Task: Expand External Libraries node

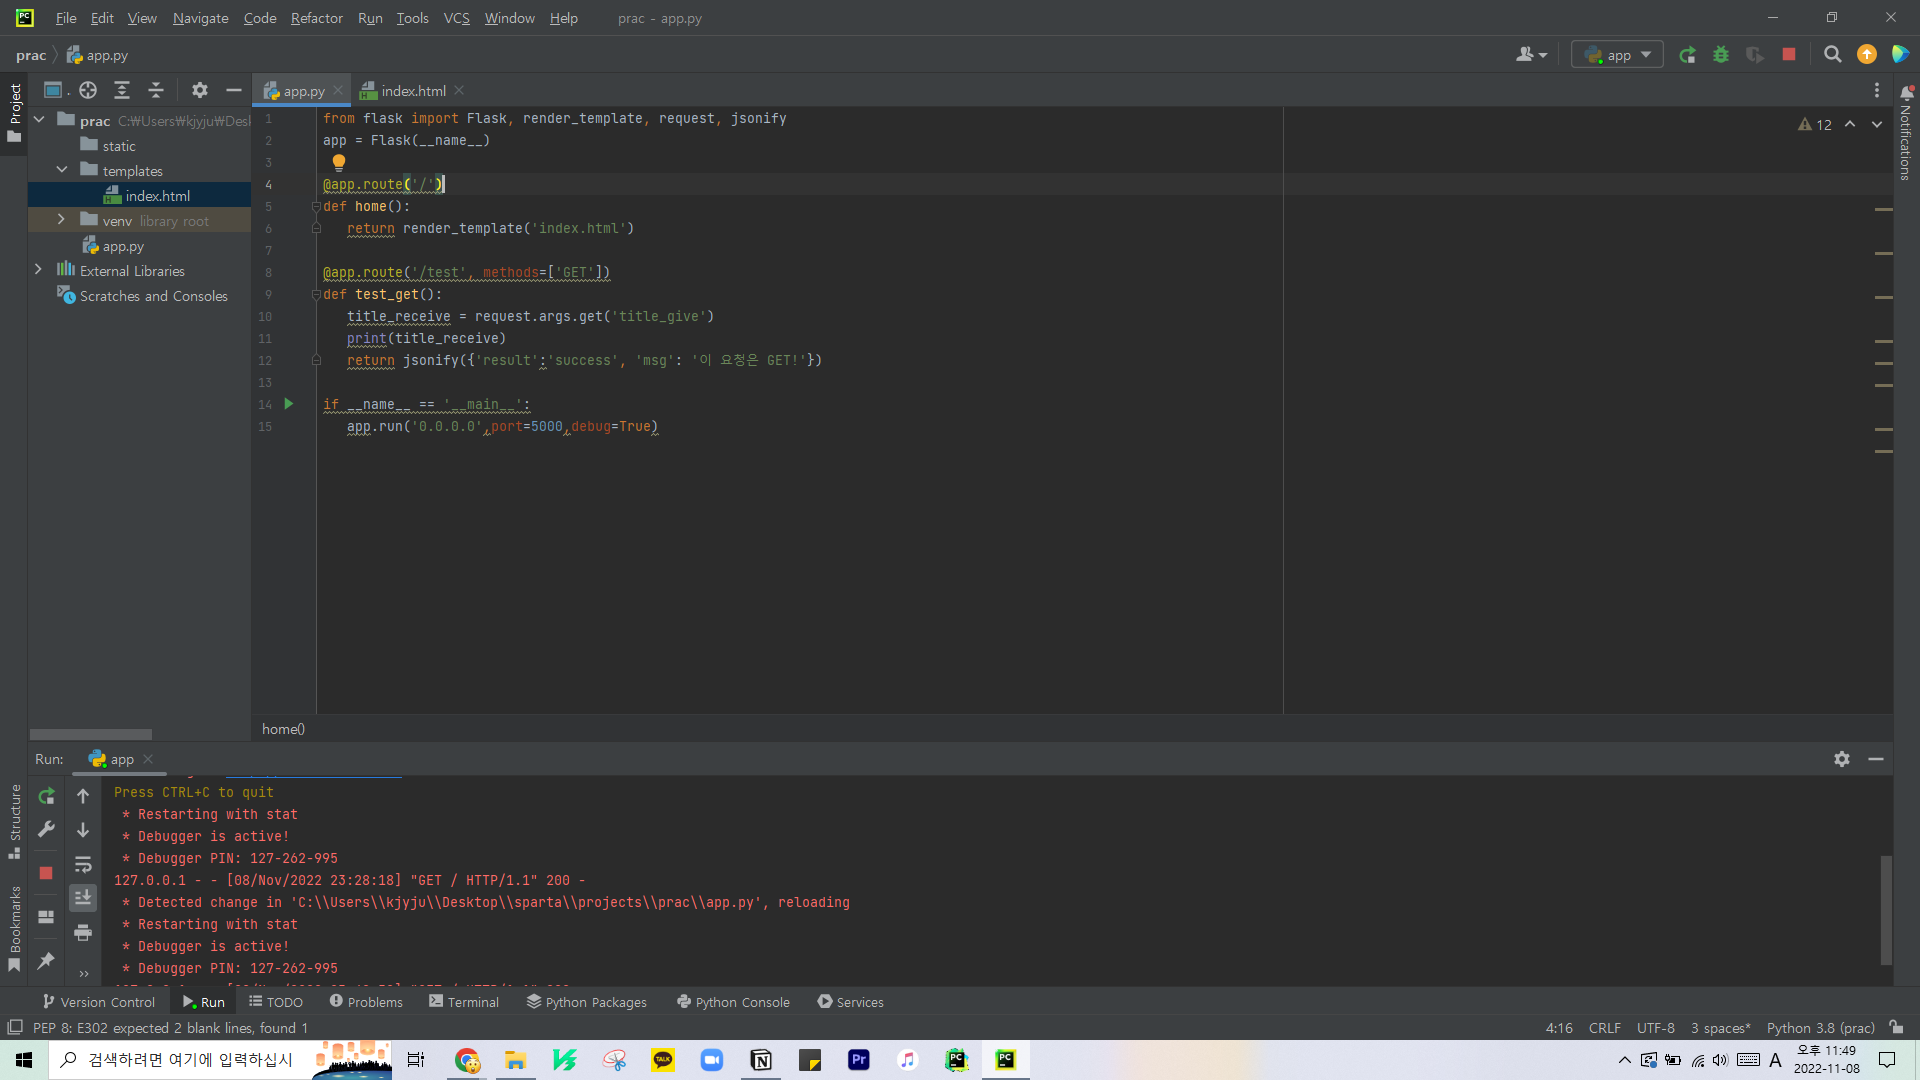Action: [x=39, y=270]
